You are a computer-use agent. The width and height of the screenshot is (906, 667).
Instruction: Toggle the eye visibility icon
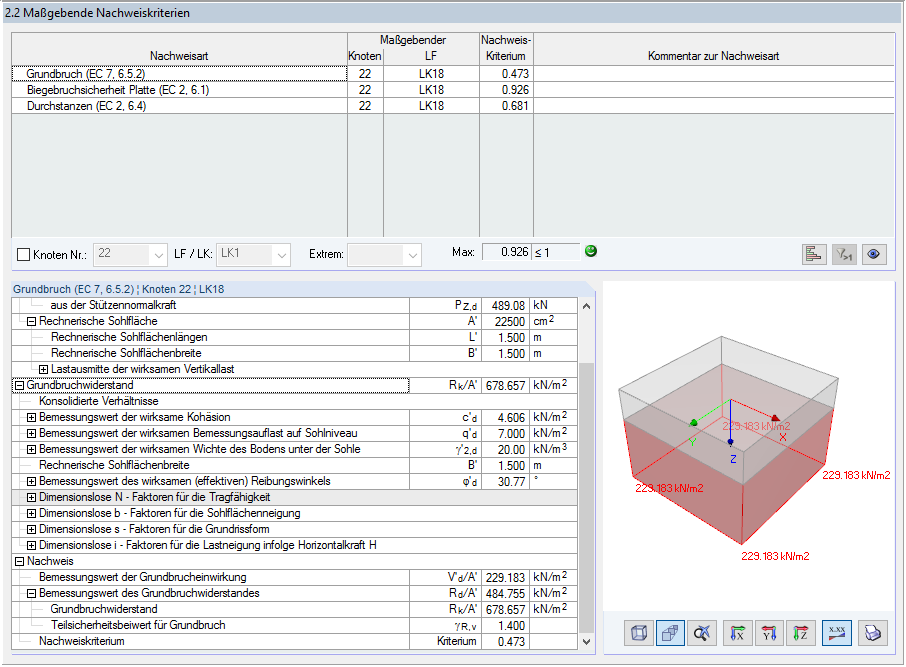873,254
